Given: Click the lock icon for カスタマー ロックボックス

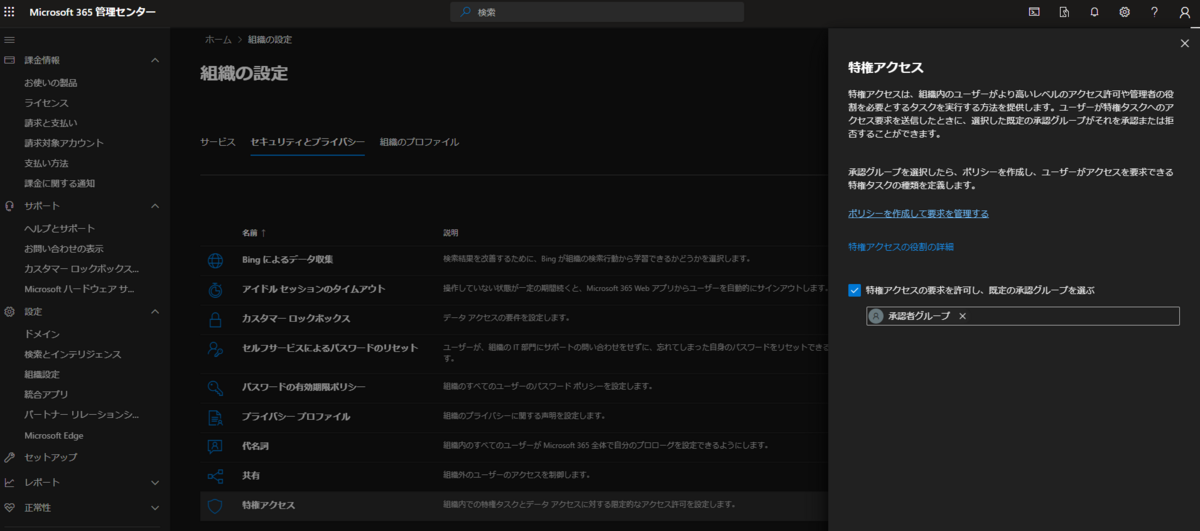Looking at the screenshot, I should (x=215, y=319).
